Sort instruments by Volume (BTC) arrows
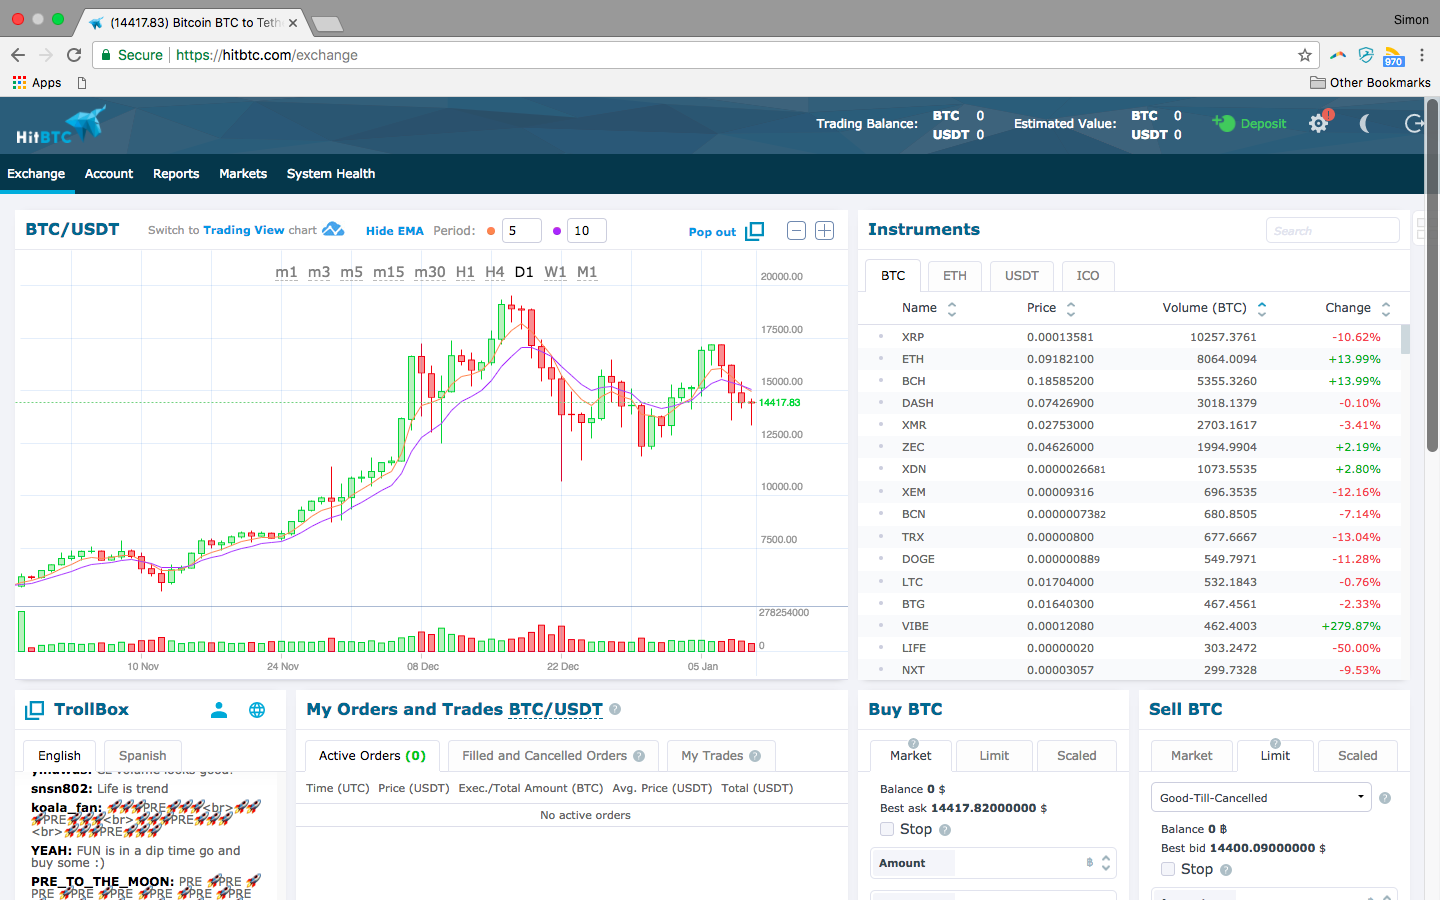Image resolution: width=1440 pixels, height=900 pixels. (x=1262, y=309)
